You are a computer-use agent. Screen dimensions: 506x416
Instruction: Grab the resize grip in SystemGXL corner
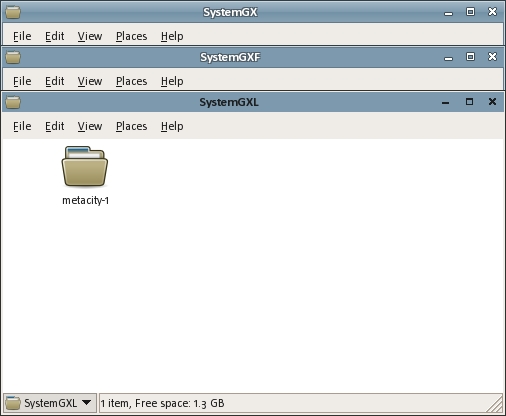(495, 404)
